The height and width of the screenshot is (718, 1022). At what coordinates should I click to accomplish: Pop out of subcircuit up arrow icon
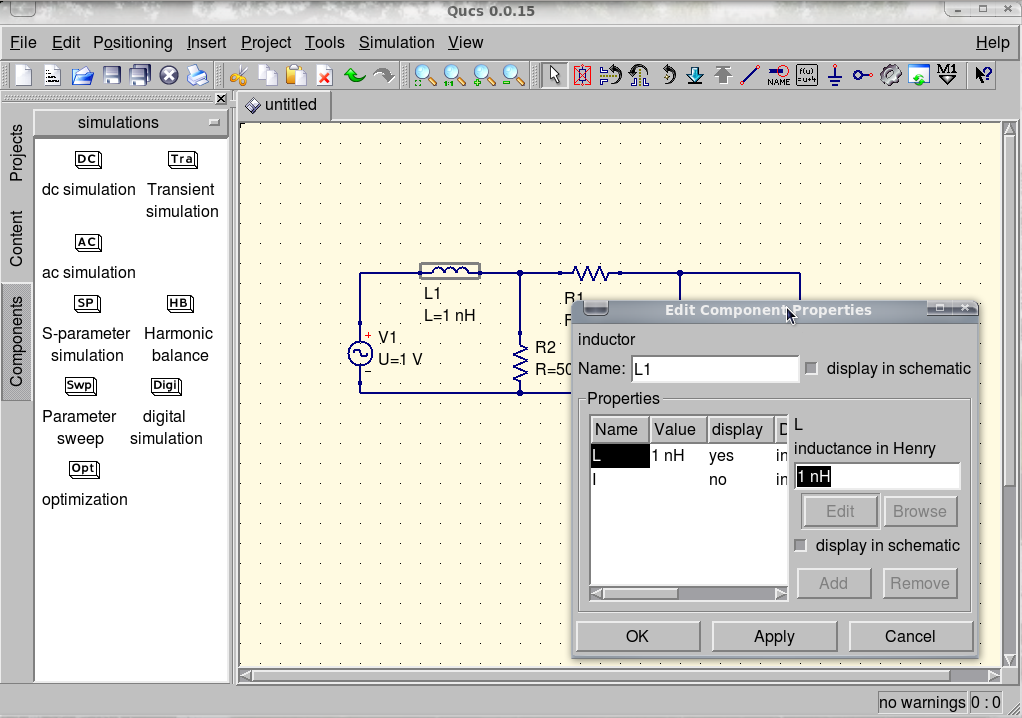point(722,76)
